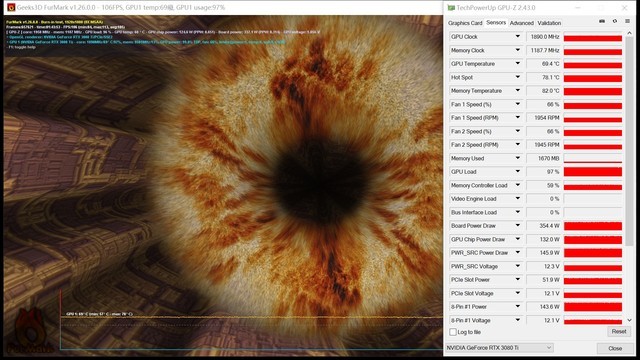Click the GPU-Z refresh icon
The height and width of the screenshot is (360, 640).
tap(615, 21)
